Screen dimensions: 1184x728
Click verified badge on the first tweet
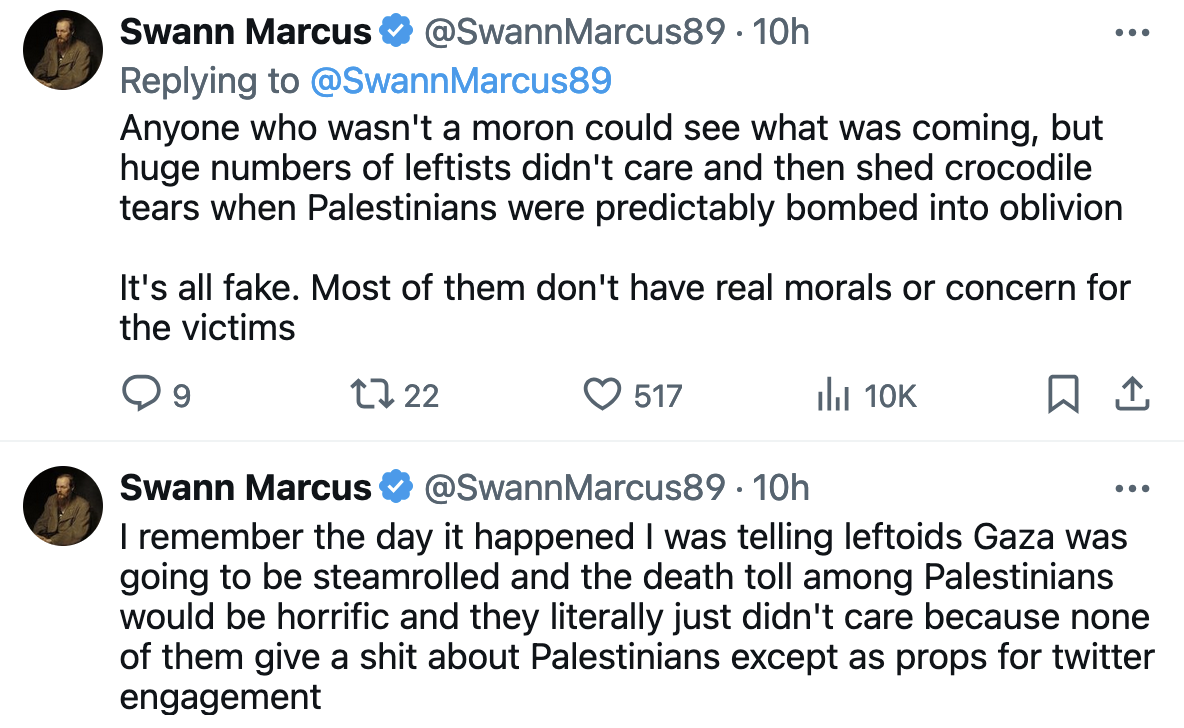pos(397,32)
